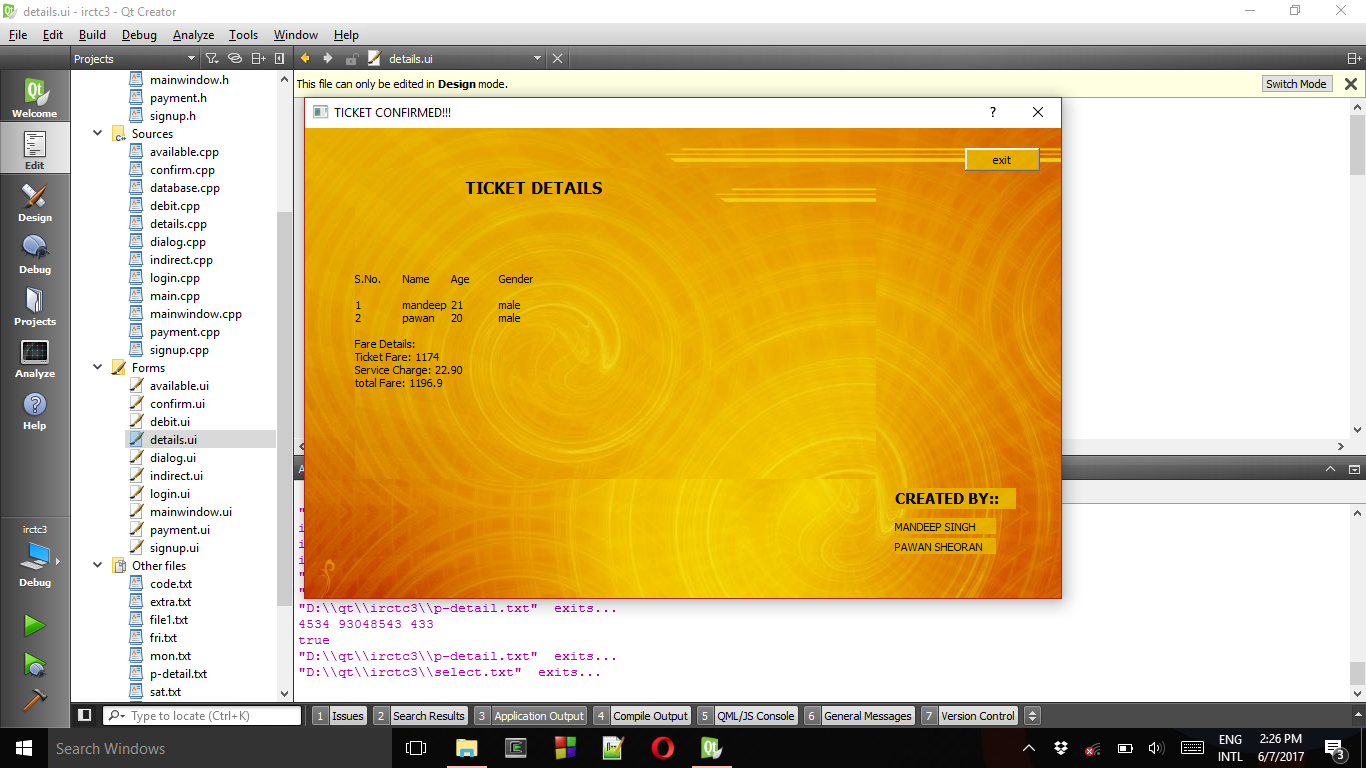Open Help mode in sidebar
This screenshot has height=768, width=1366.
coord(35,410)
